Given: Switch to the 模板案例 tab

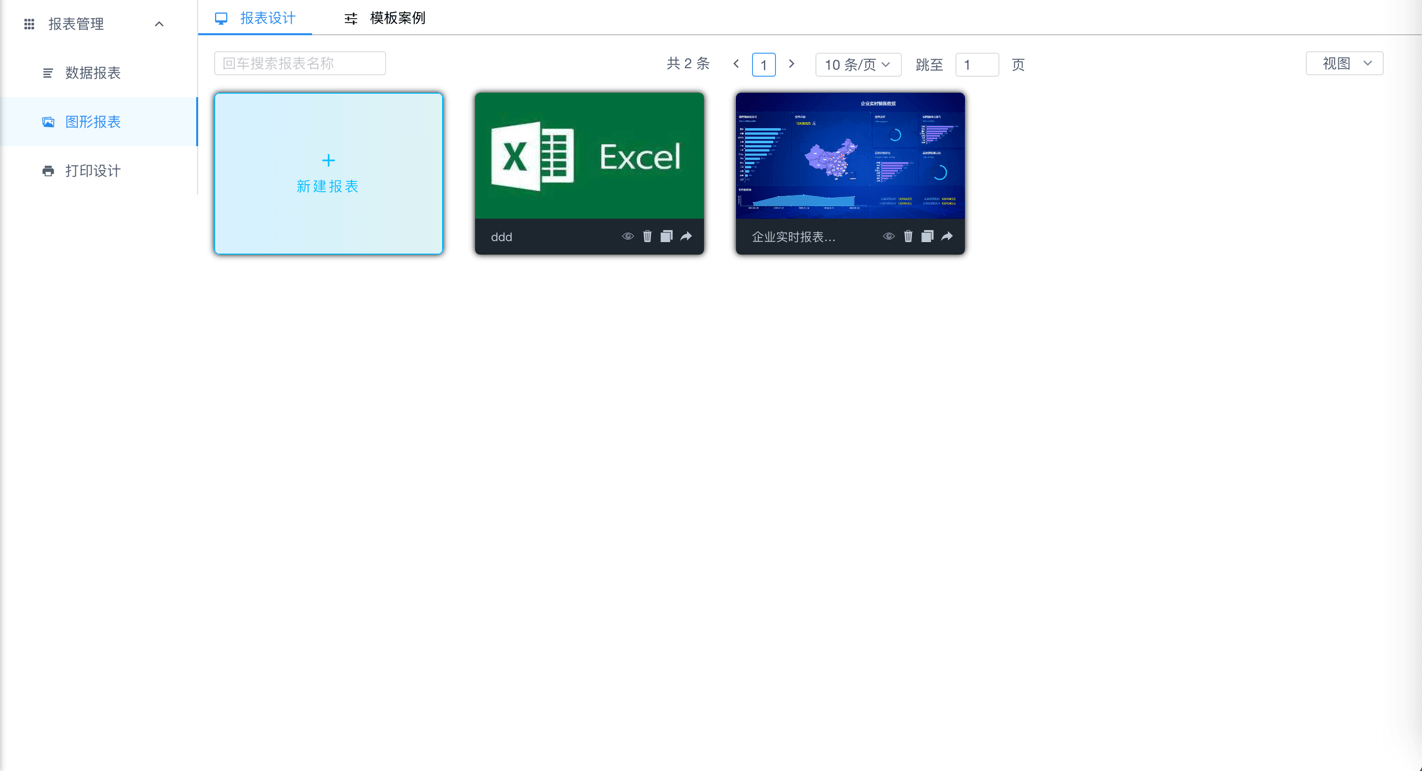Looking at the screenshot, I should coord(385,18).
